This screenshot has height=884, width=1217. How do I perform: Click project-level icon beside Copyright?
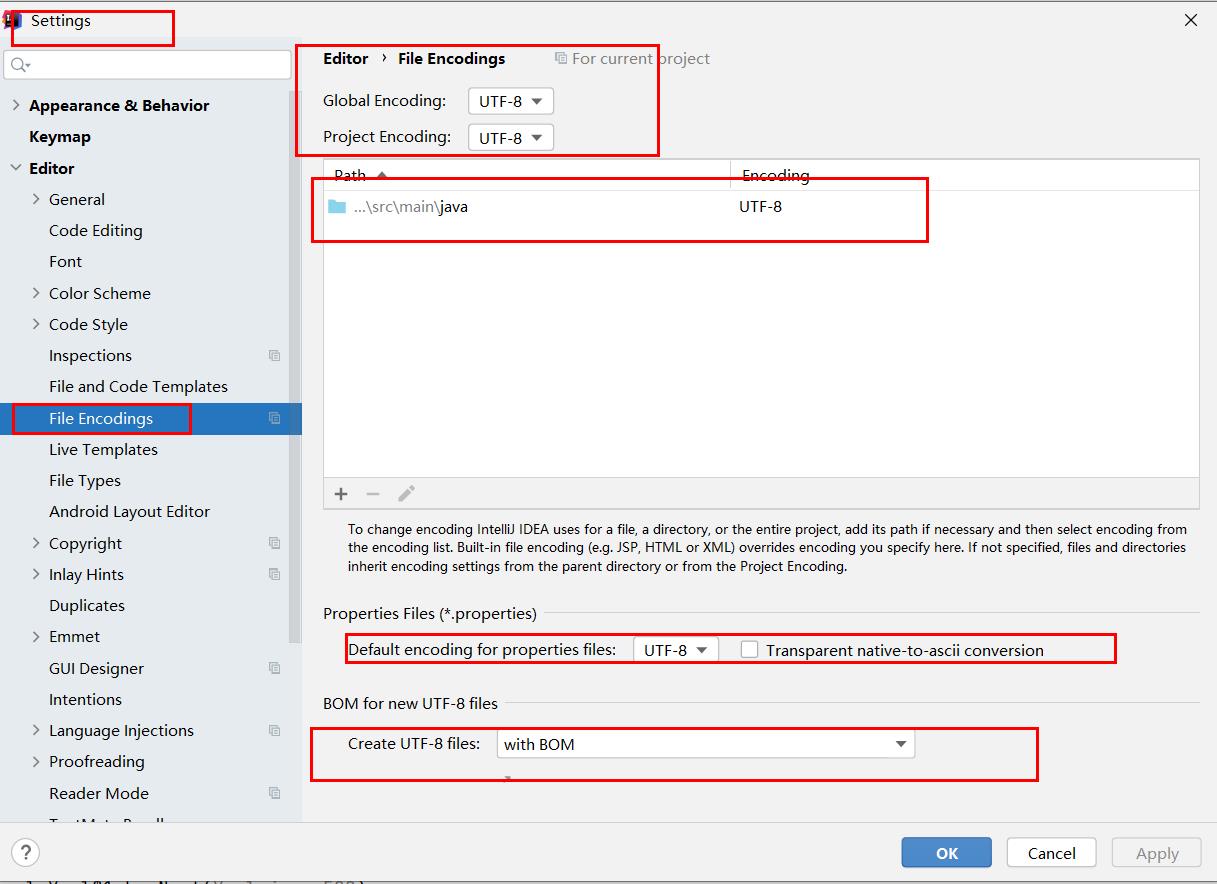[274, 543]
